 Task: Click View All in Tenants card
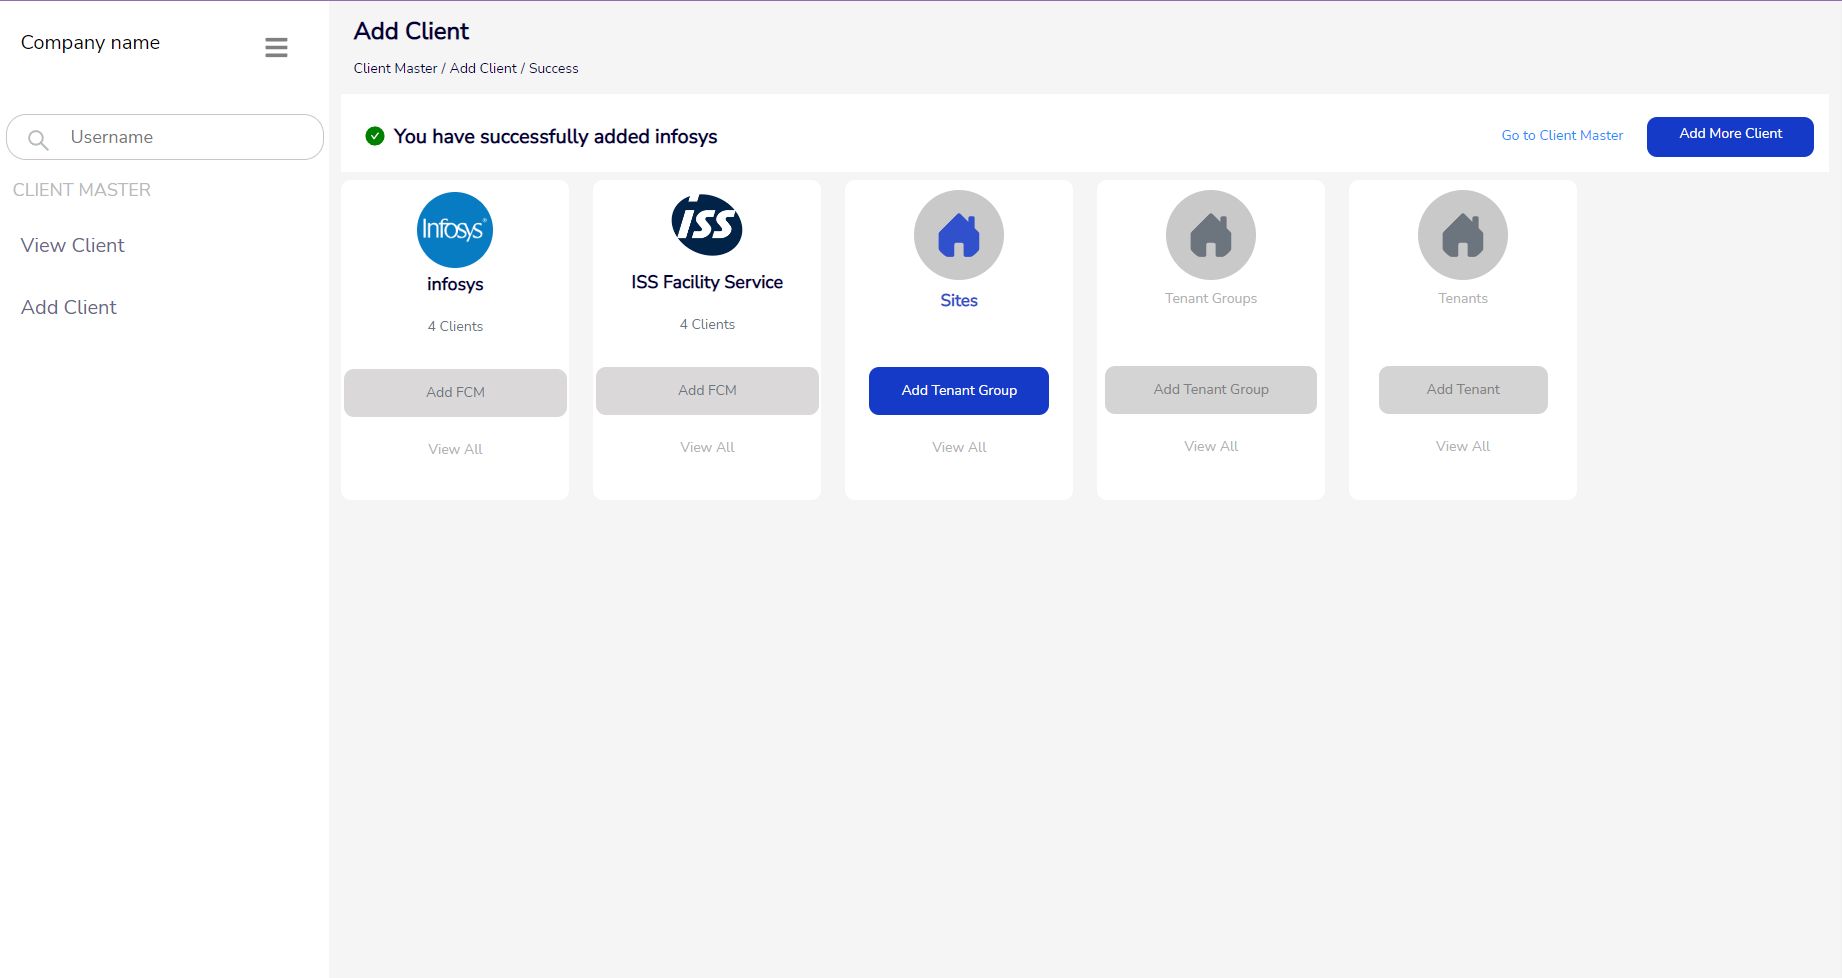click(x=1463, y=446)
